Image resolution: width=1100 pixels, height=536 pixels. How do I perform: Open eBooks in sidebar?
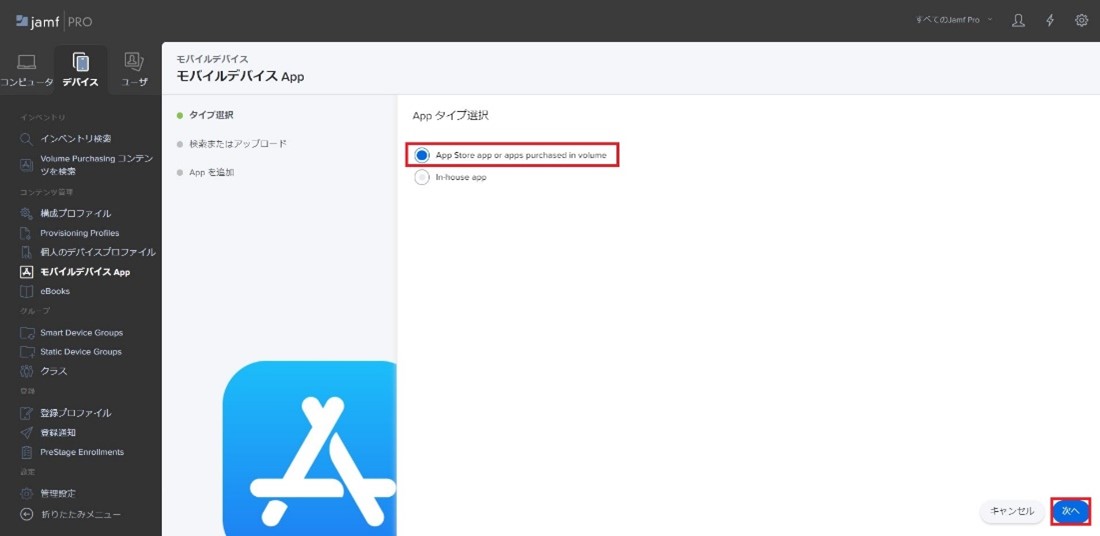point(55,291)
